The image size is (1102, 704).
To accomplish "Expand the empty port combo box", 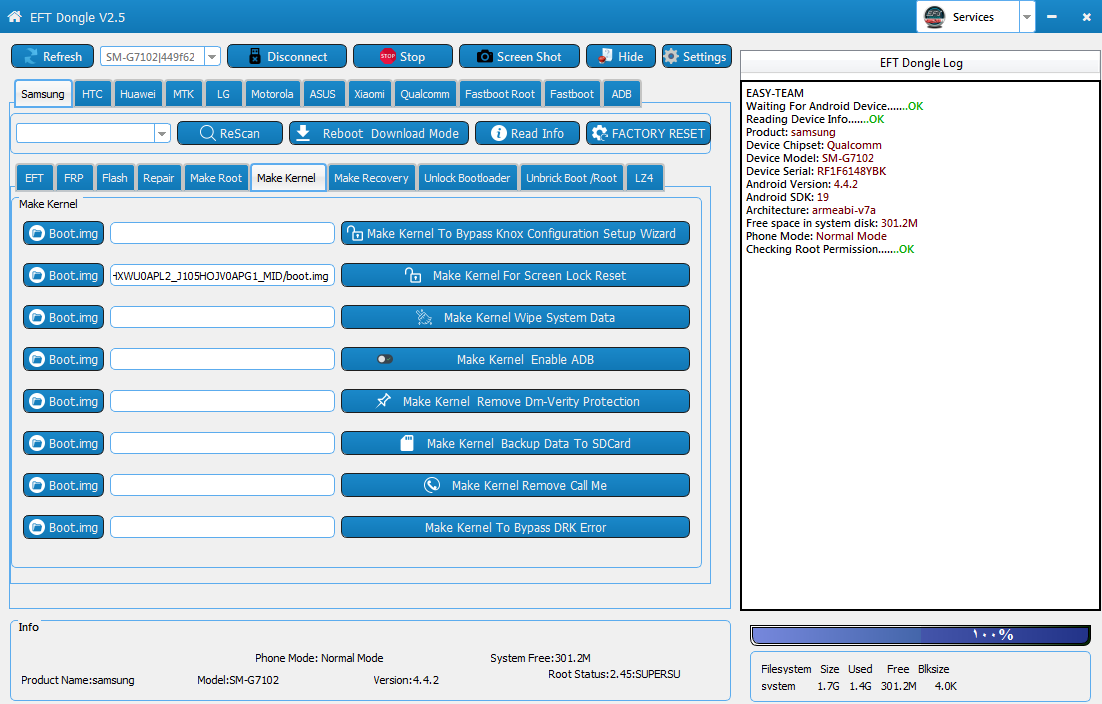I will click(x=162, y=133).
